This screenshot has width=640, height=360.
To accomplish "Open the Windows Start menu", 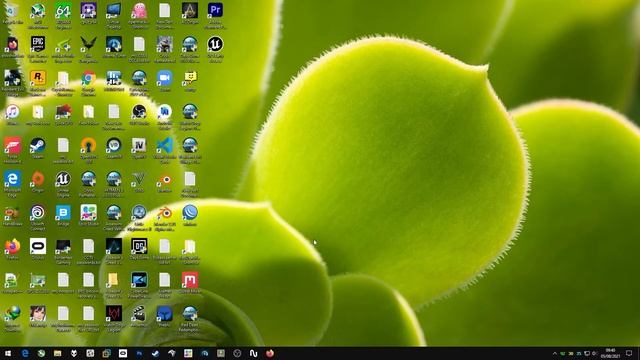I will tap(8, 353).
